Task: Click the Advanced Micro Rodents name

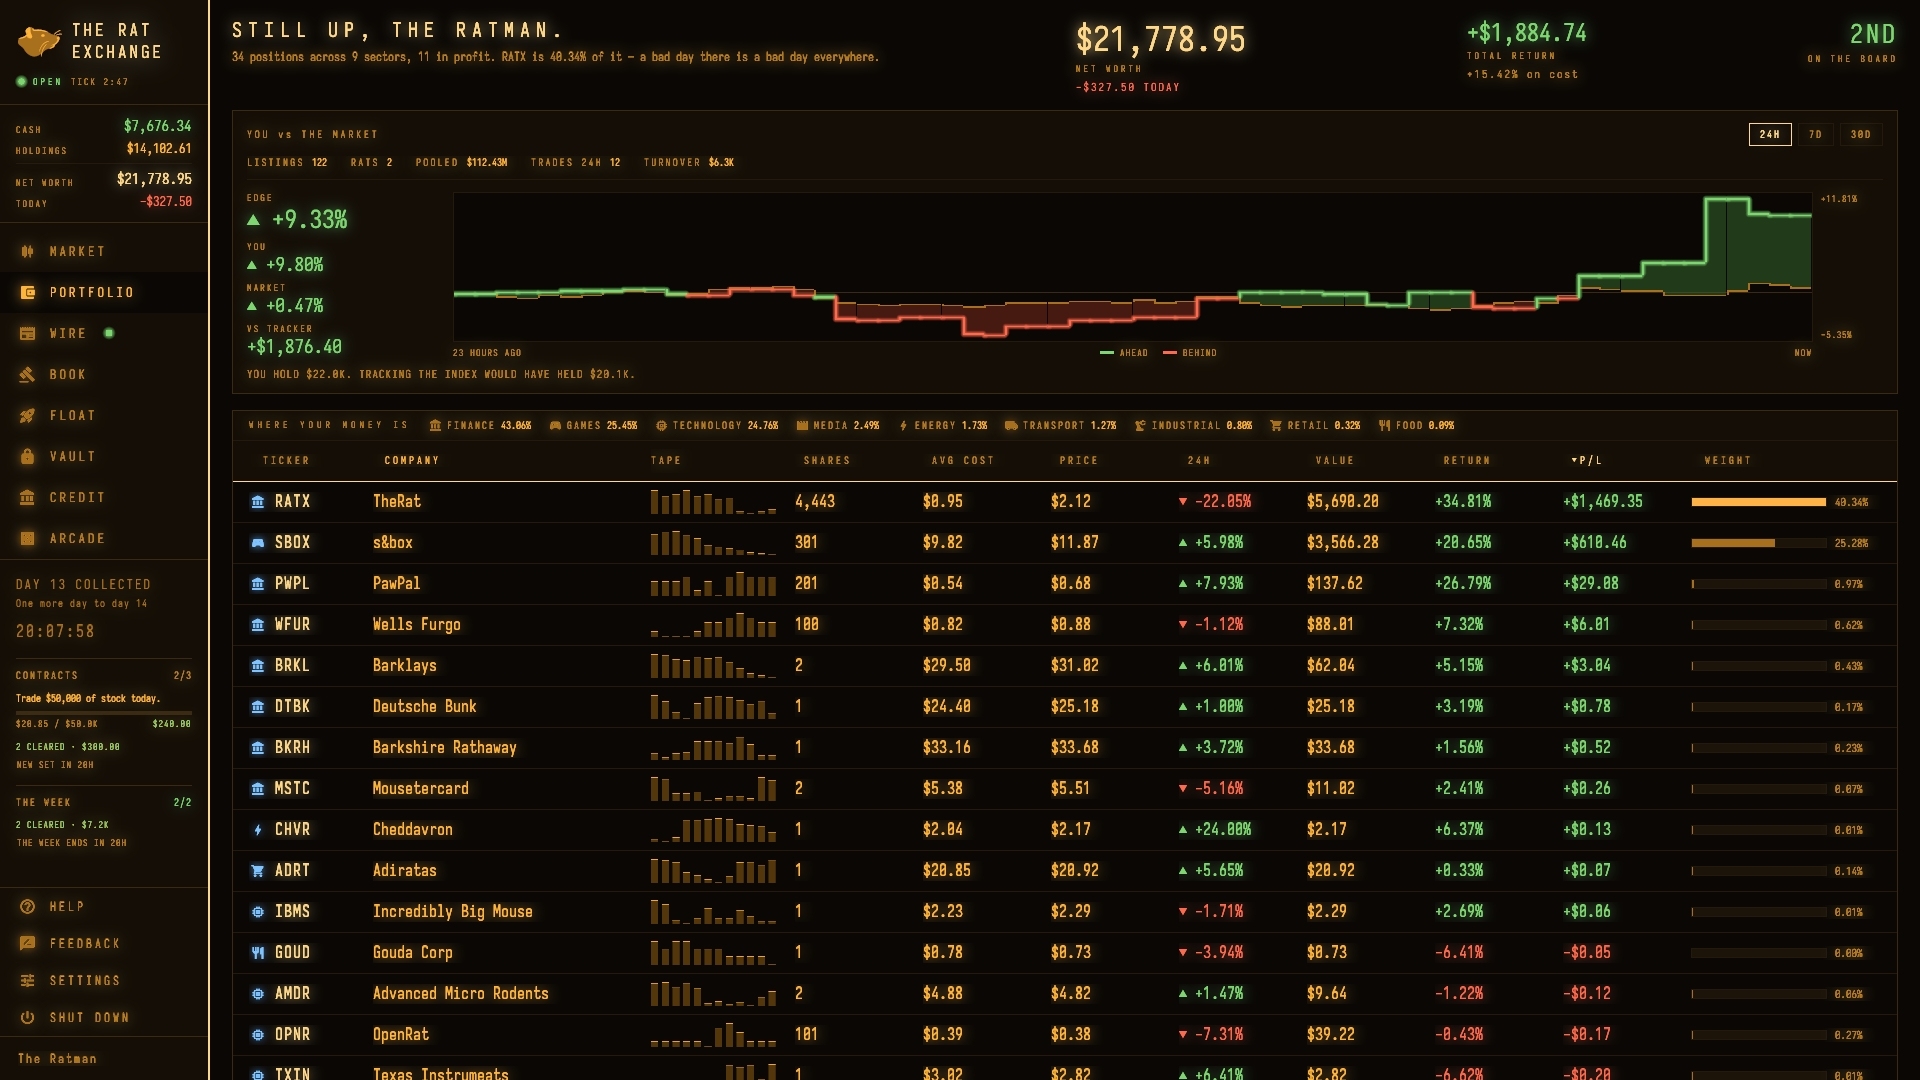Action: tap(461, 993)
